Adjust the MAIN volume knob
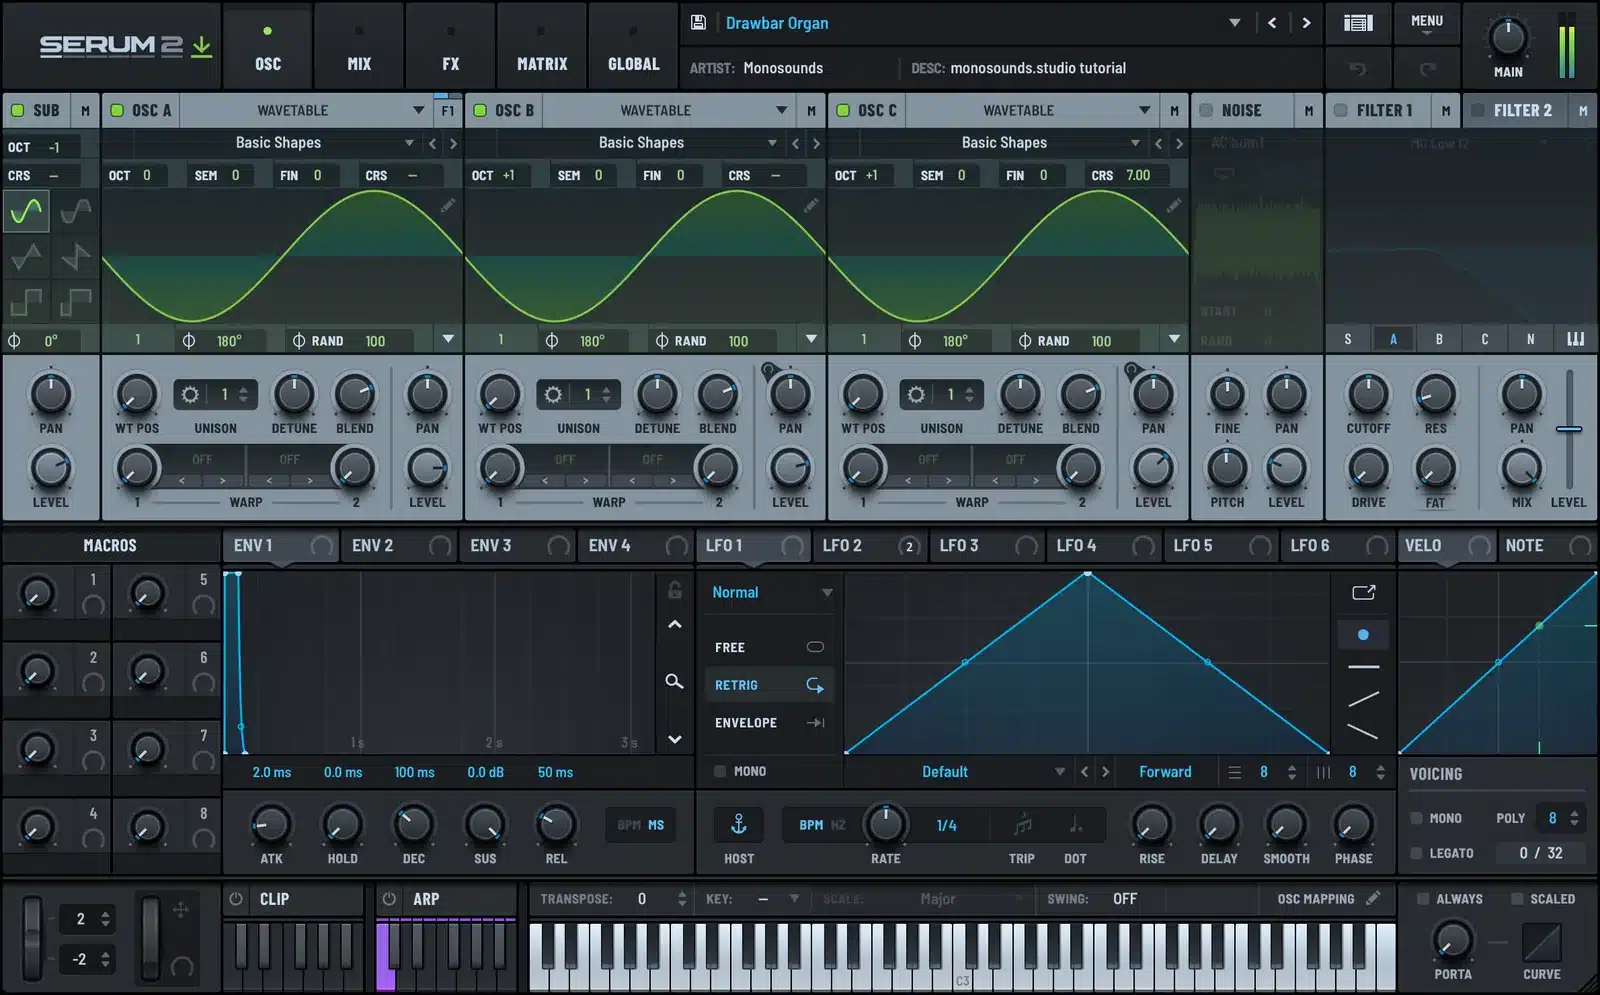Viewport: 1600px width, 995px height. (x=1508, y=38)
